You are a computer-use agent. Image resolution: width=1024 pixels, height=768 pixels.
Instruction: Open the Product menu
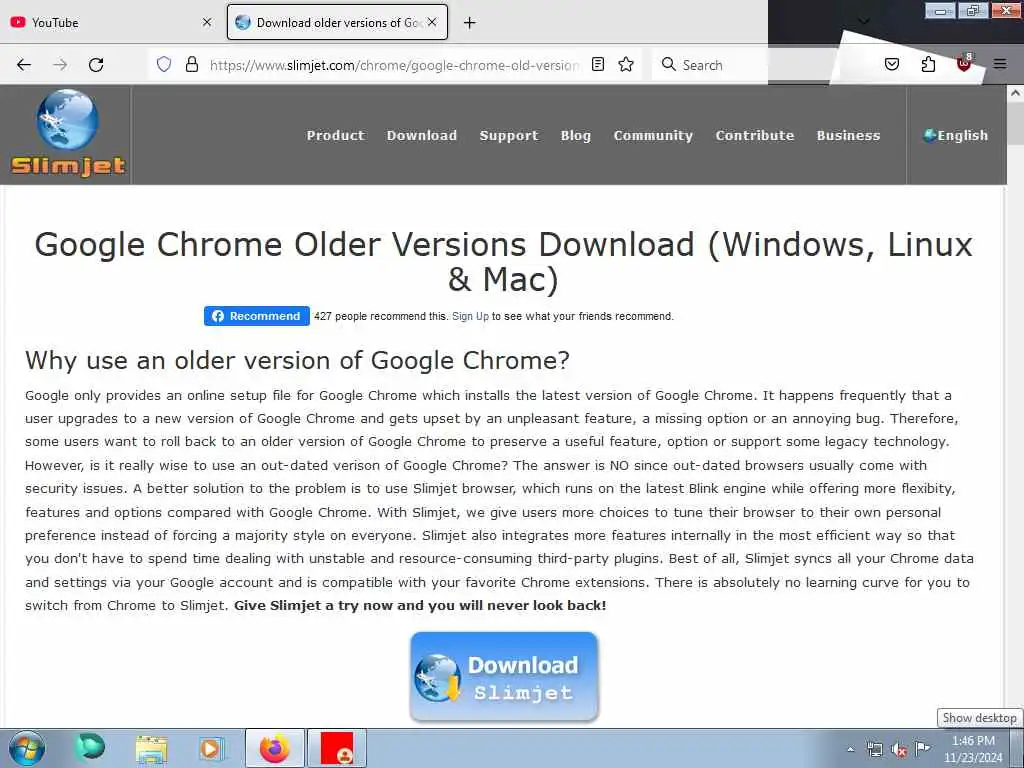pyautogui.click(x=336, y=135)
